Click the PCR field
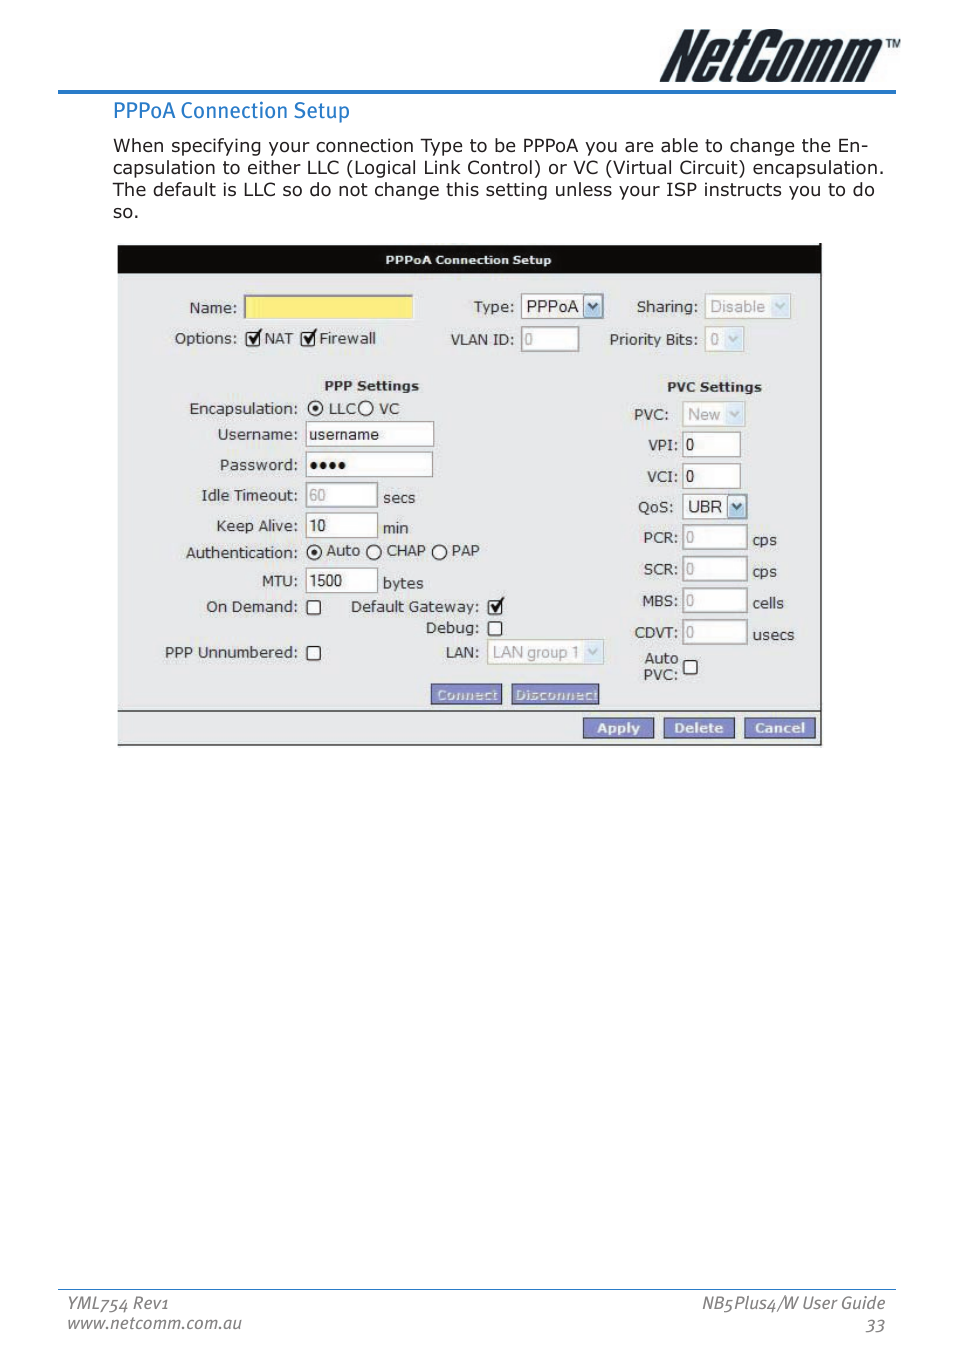This screenshot has height=1354, width=954. coord(715,538)
